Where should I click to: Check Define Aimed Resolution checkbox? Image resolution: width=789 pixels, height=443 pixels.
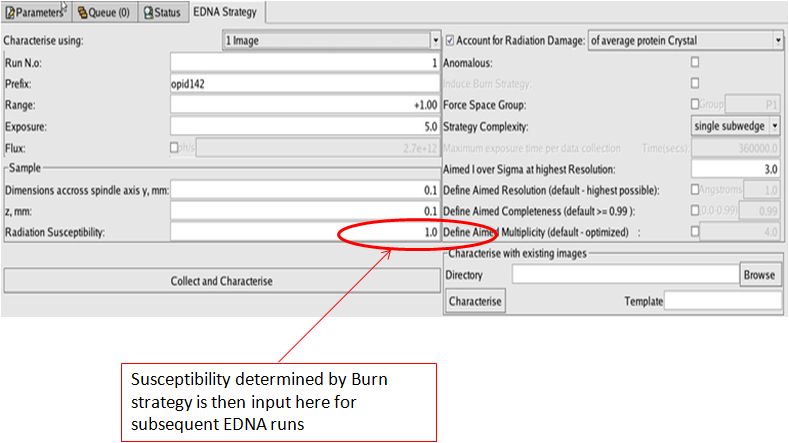click(x=695, y=189)
